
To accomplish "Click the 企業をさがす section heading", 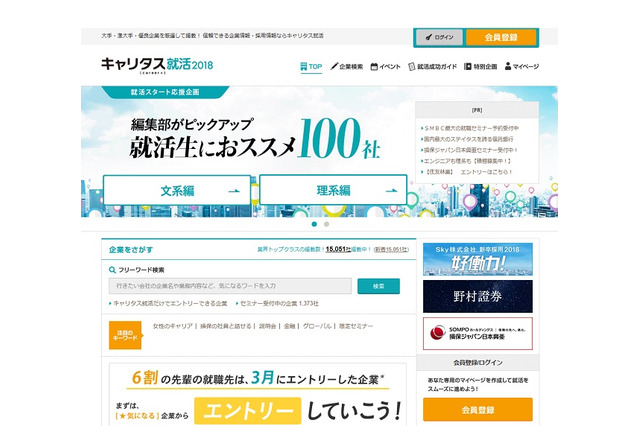I will (131, 250).
